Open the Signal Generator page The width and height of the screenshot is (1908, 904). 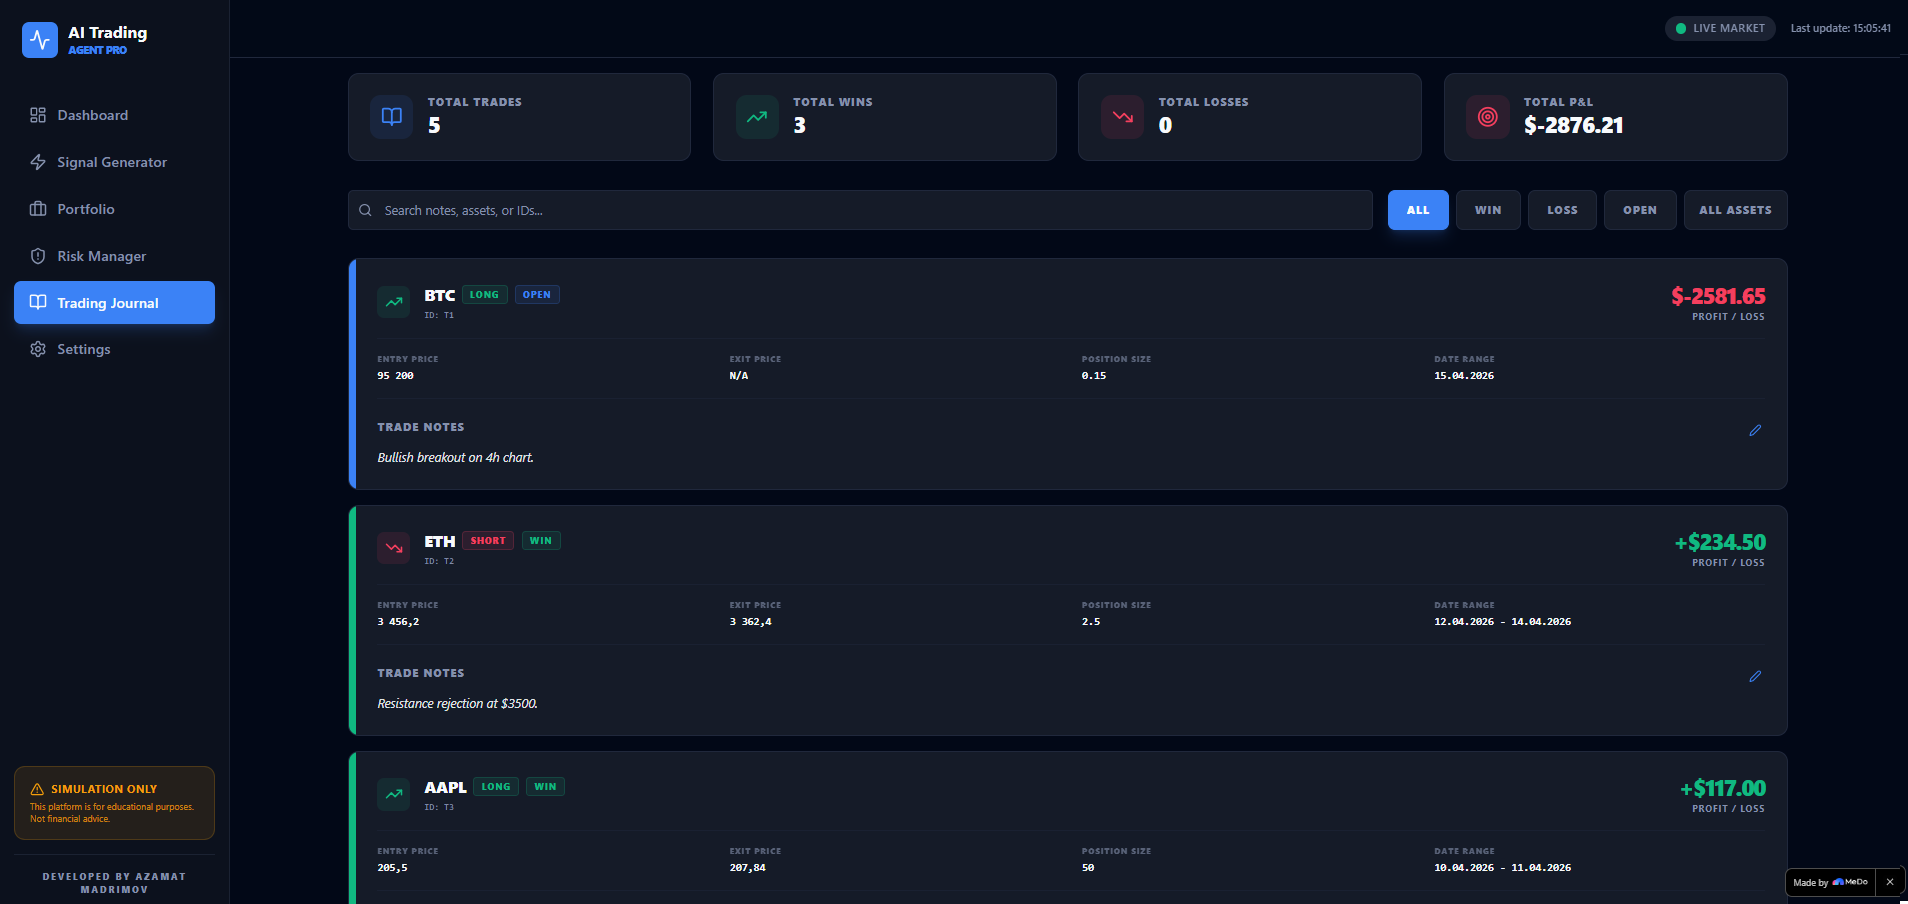pyautogui.click(x=114, y=162)
